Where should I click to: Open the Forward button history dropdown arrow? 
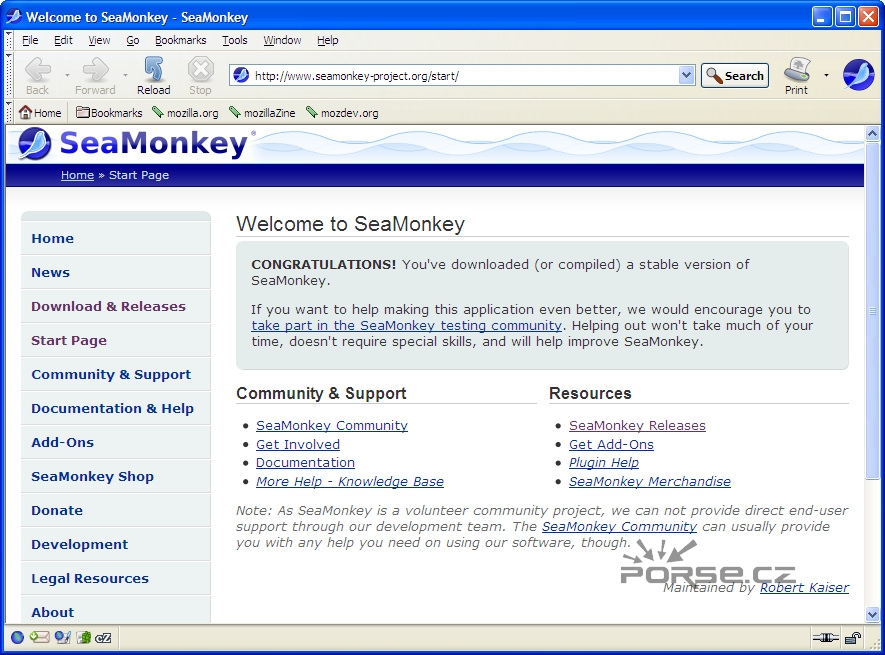point(125,75)
